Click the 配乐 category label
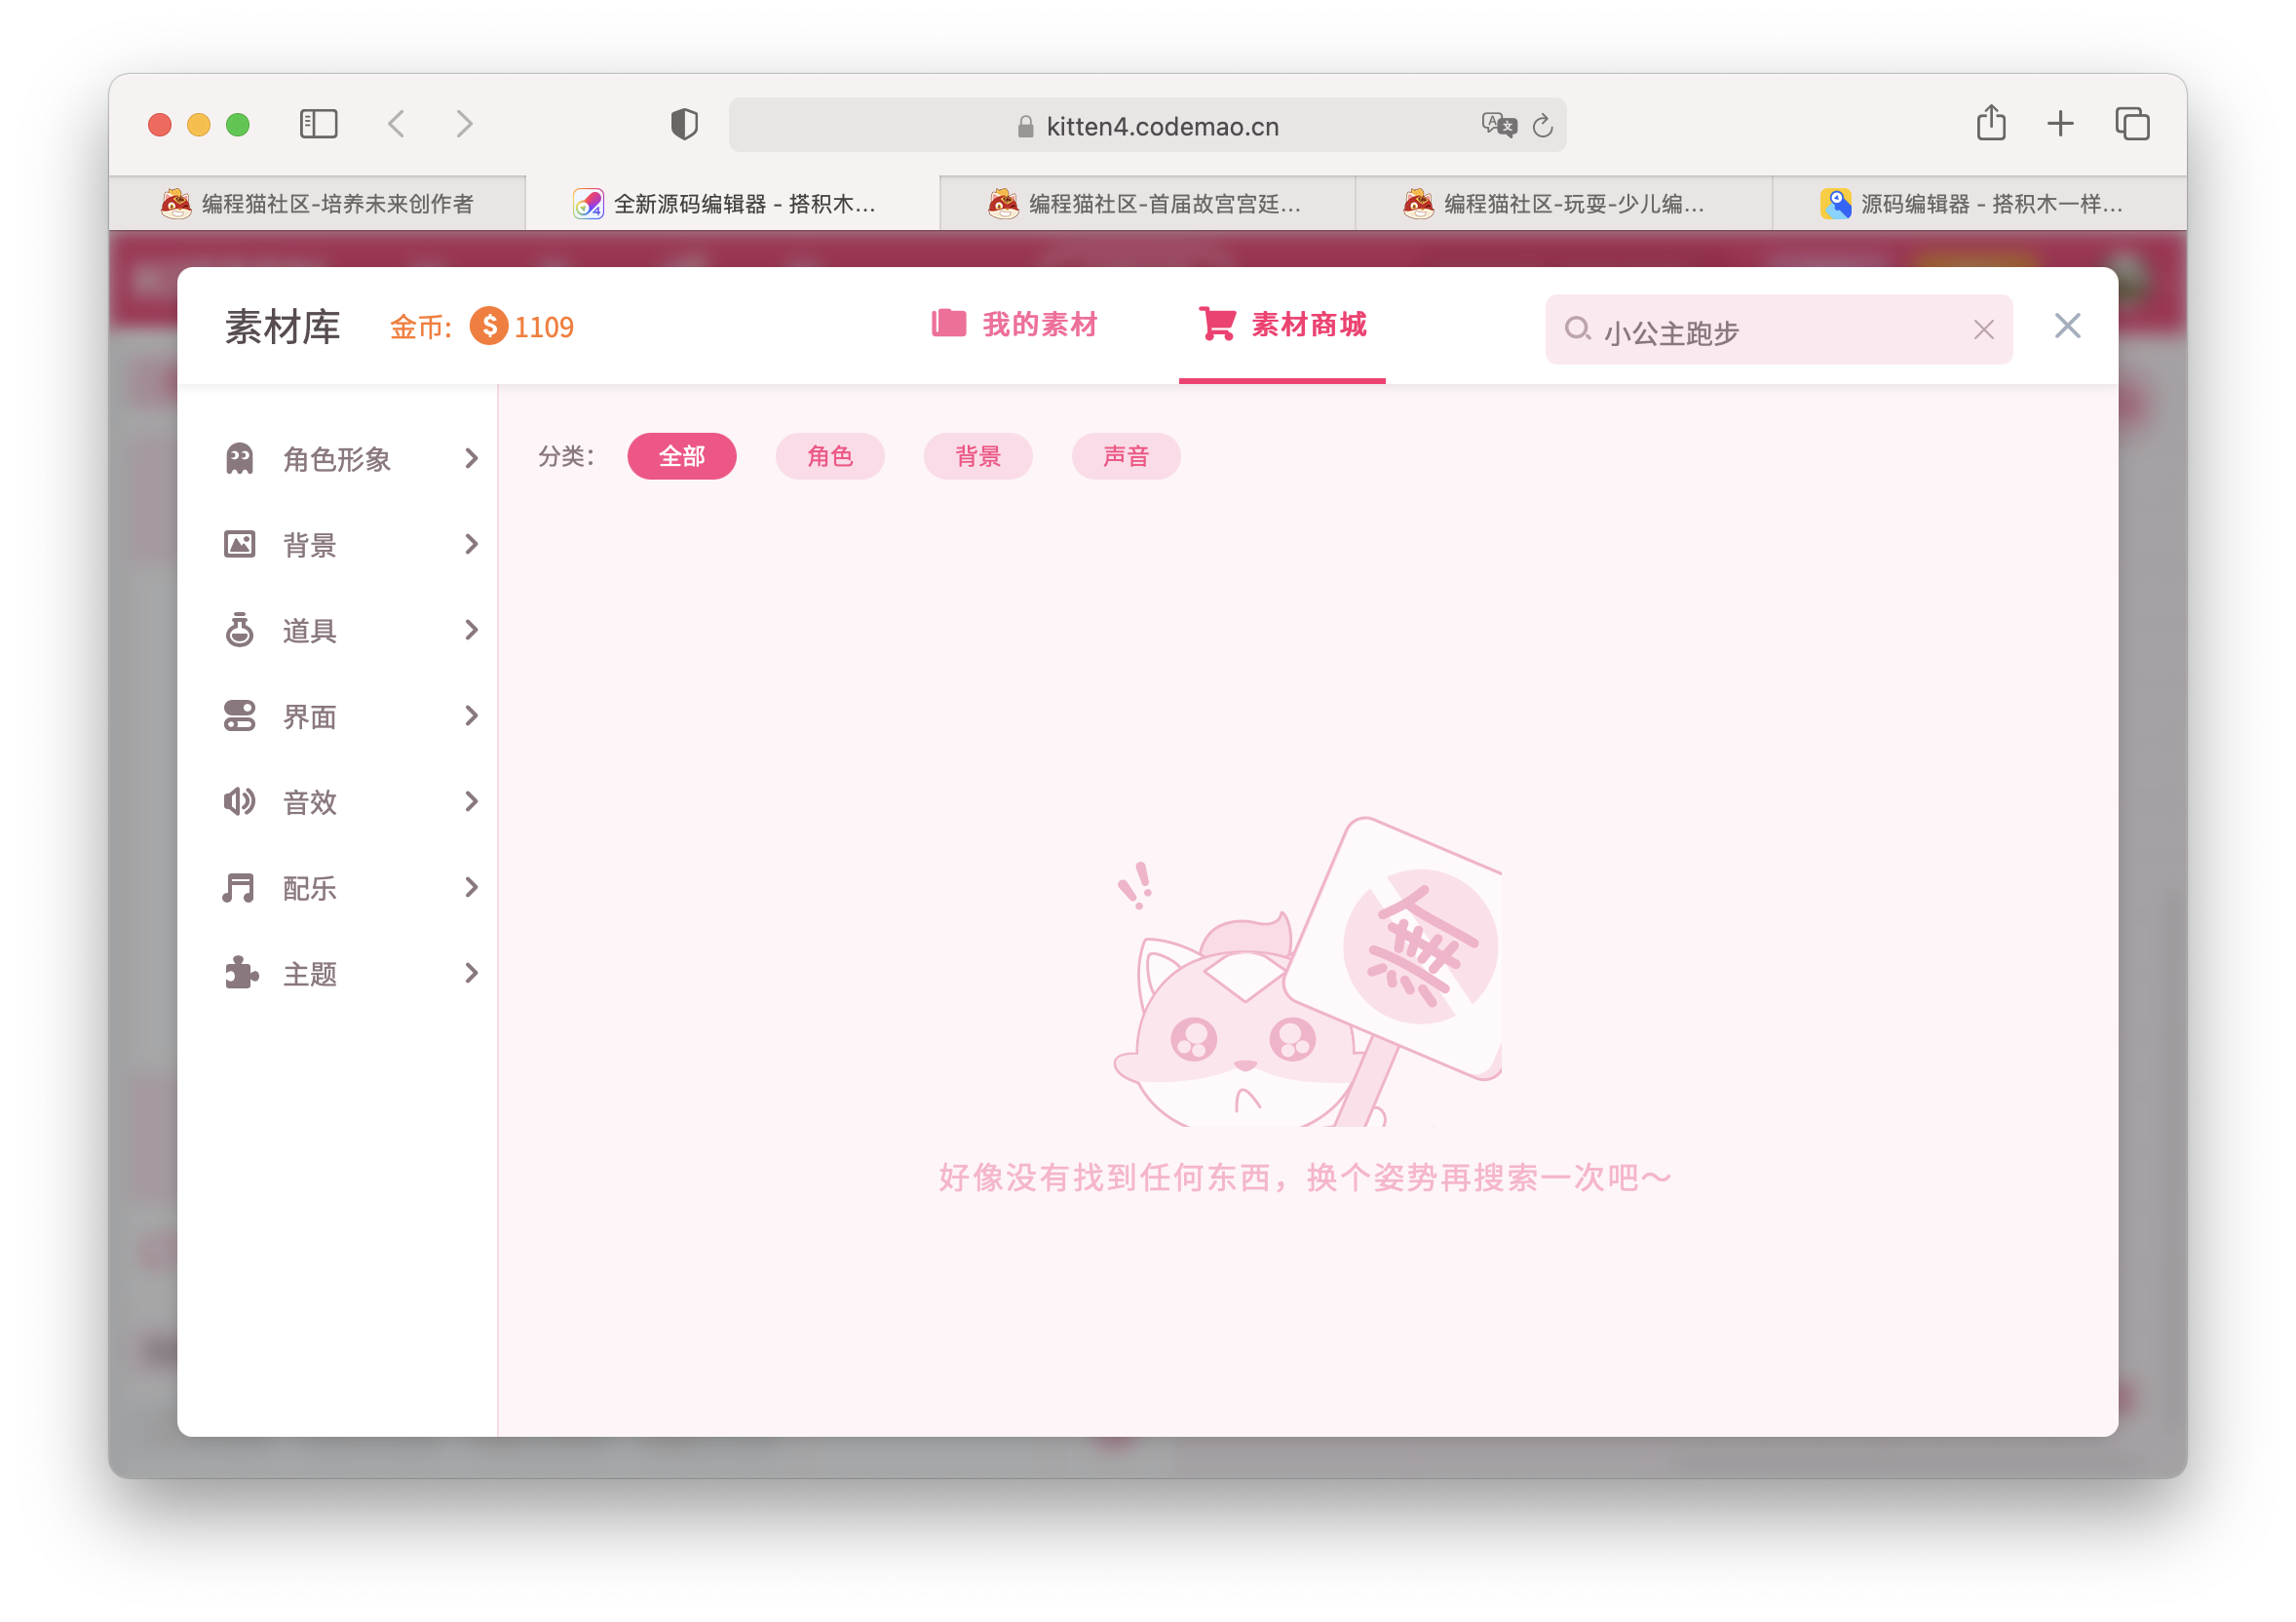The image size is (2296, 1622). (x=310, y=889)
